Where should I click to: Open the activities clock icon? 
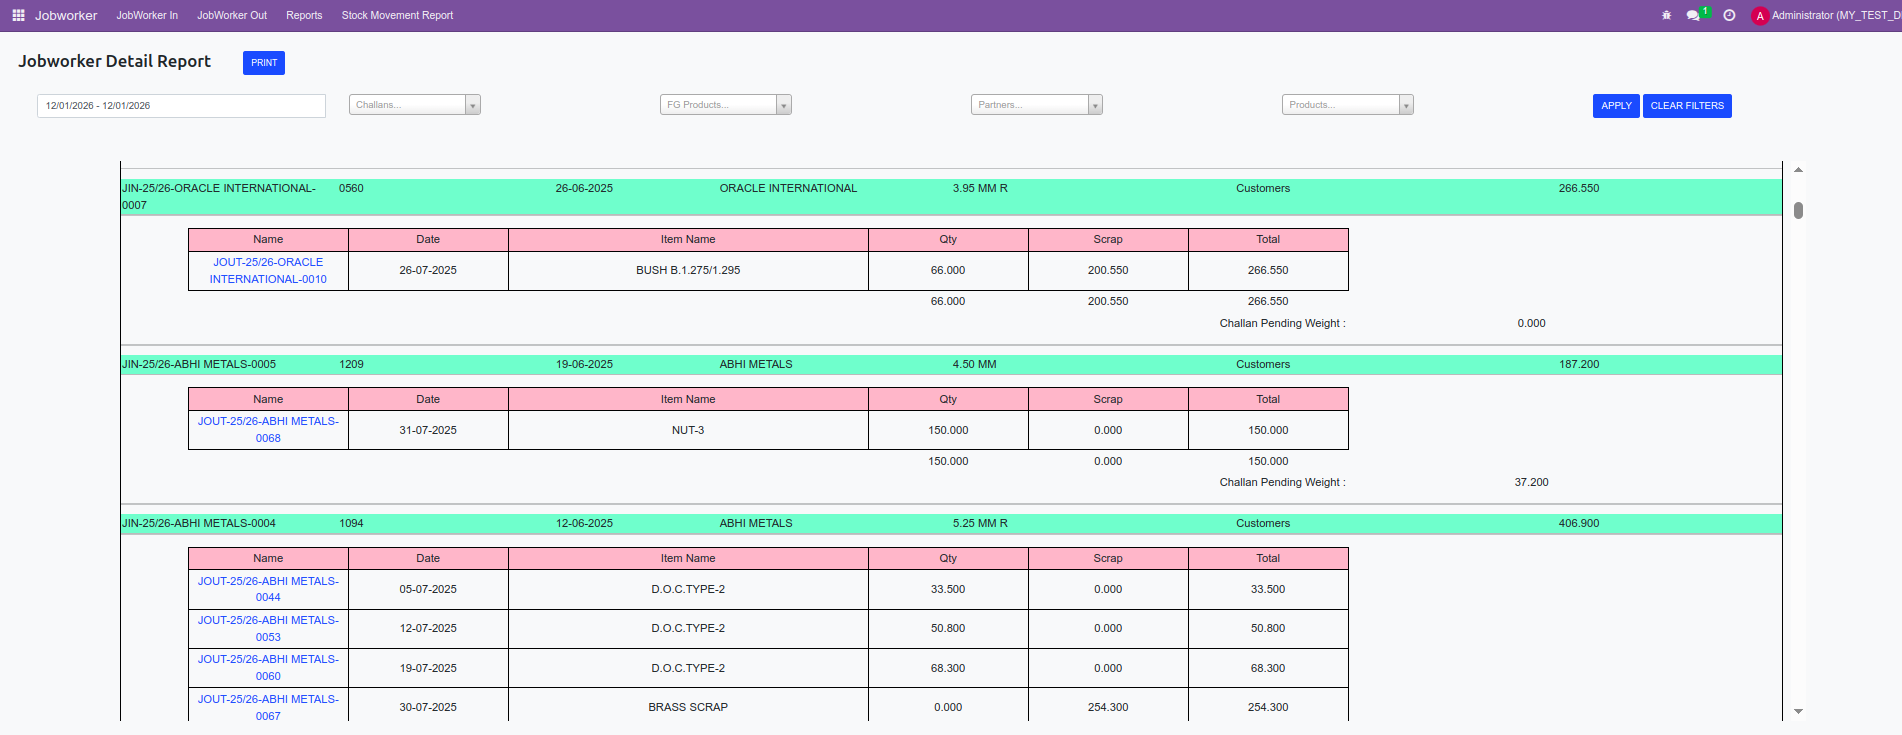[x=1729, y=16]
